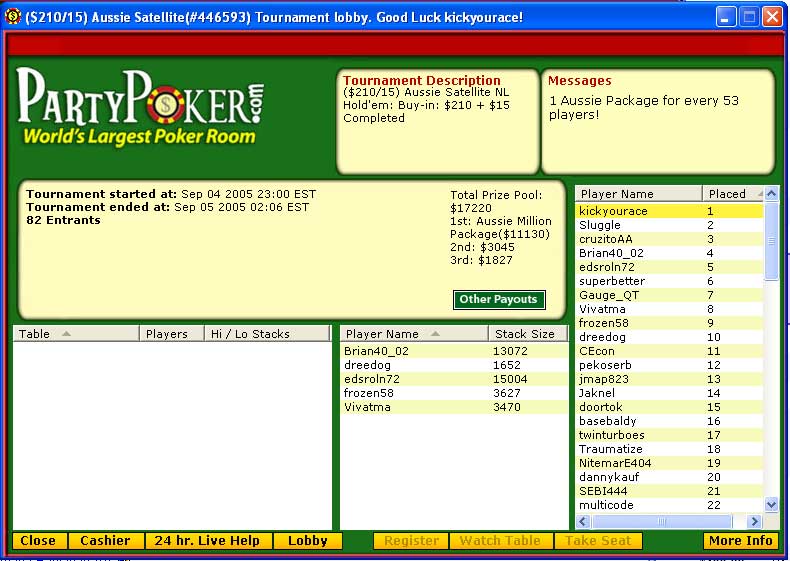This screenshot has width=790, height=561.
Task: Sort by the Players column header
Action: (172, 334)
